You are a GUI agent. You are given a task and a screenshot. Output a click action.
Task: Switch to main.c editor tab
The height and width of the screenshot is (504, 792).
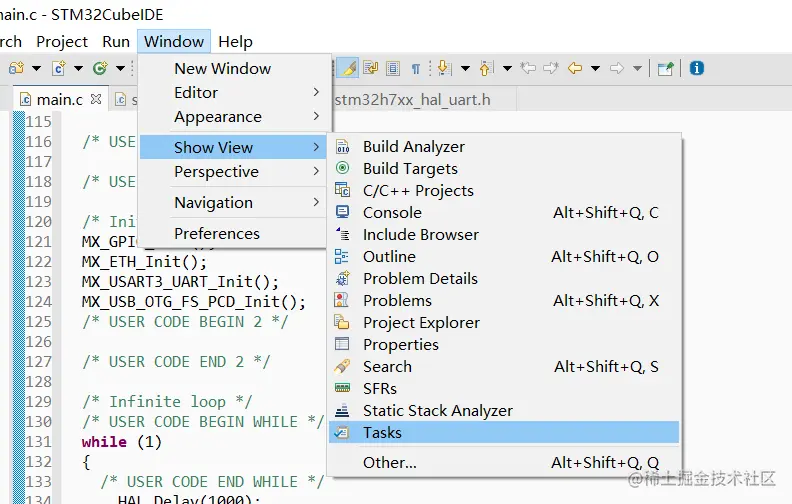pos(59,99)
